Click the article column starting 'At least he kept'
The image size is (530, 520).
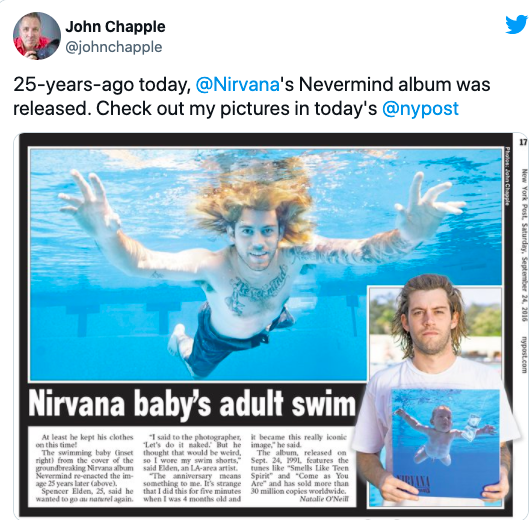coord(85,468)
